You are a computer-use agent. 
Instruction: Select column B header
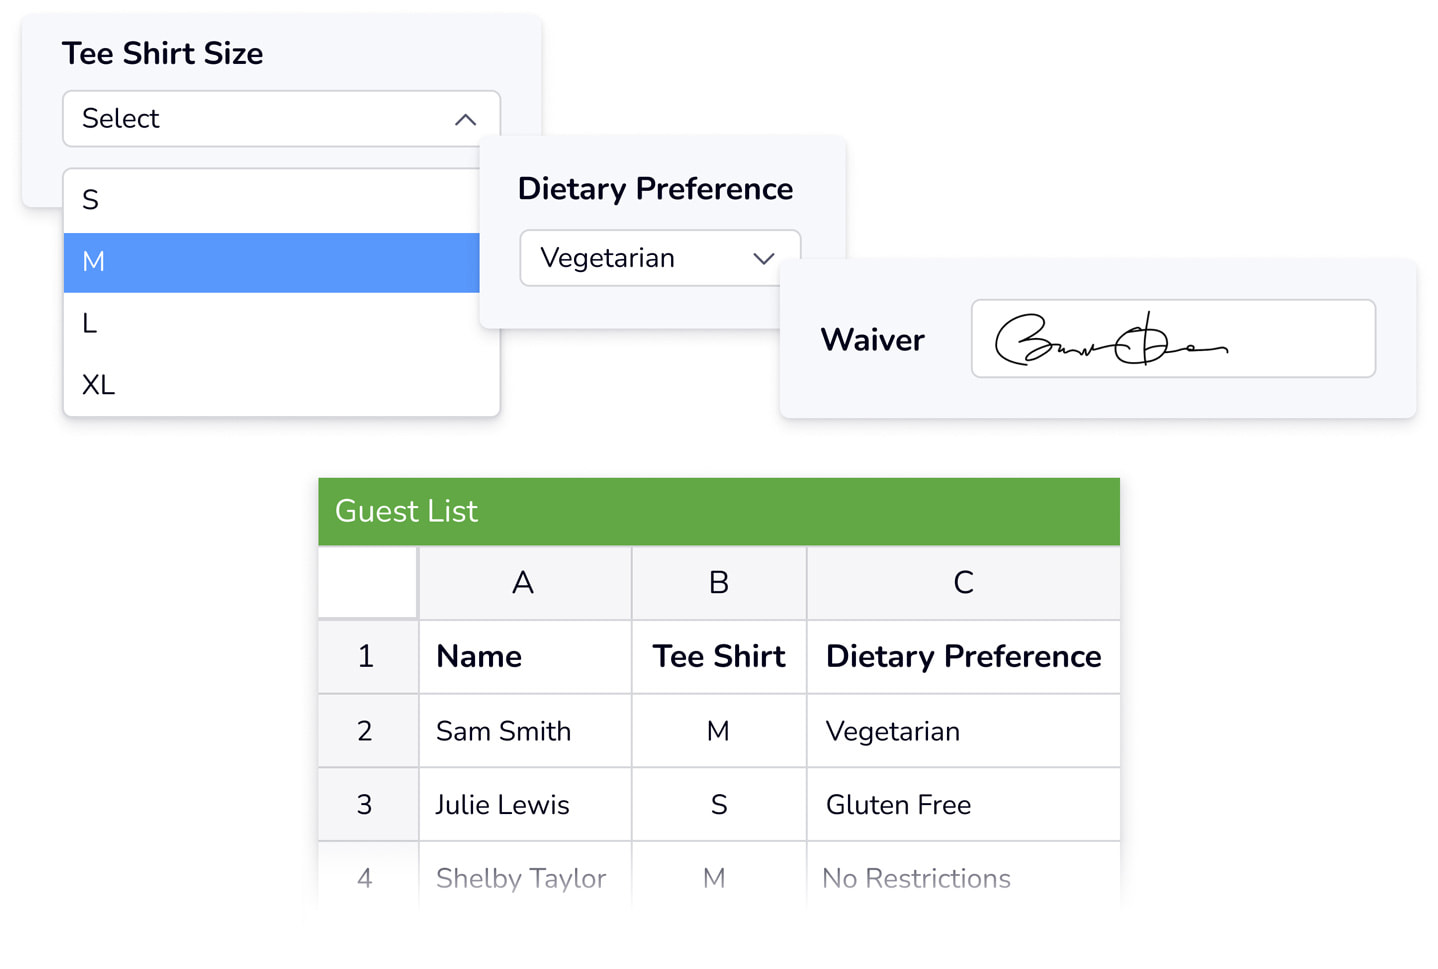click(x=719, y=582)
